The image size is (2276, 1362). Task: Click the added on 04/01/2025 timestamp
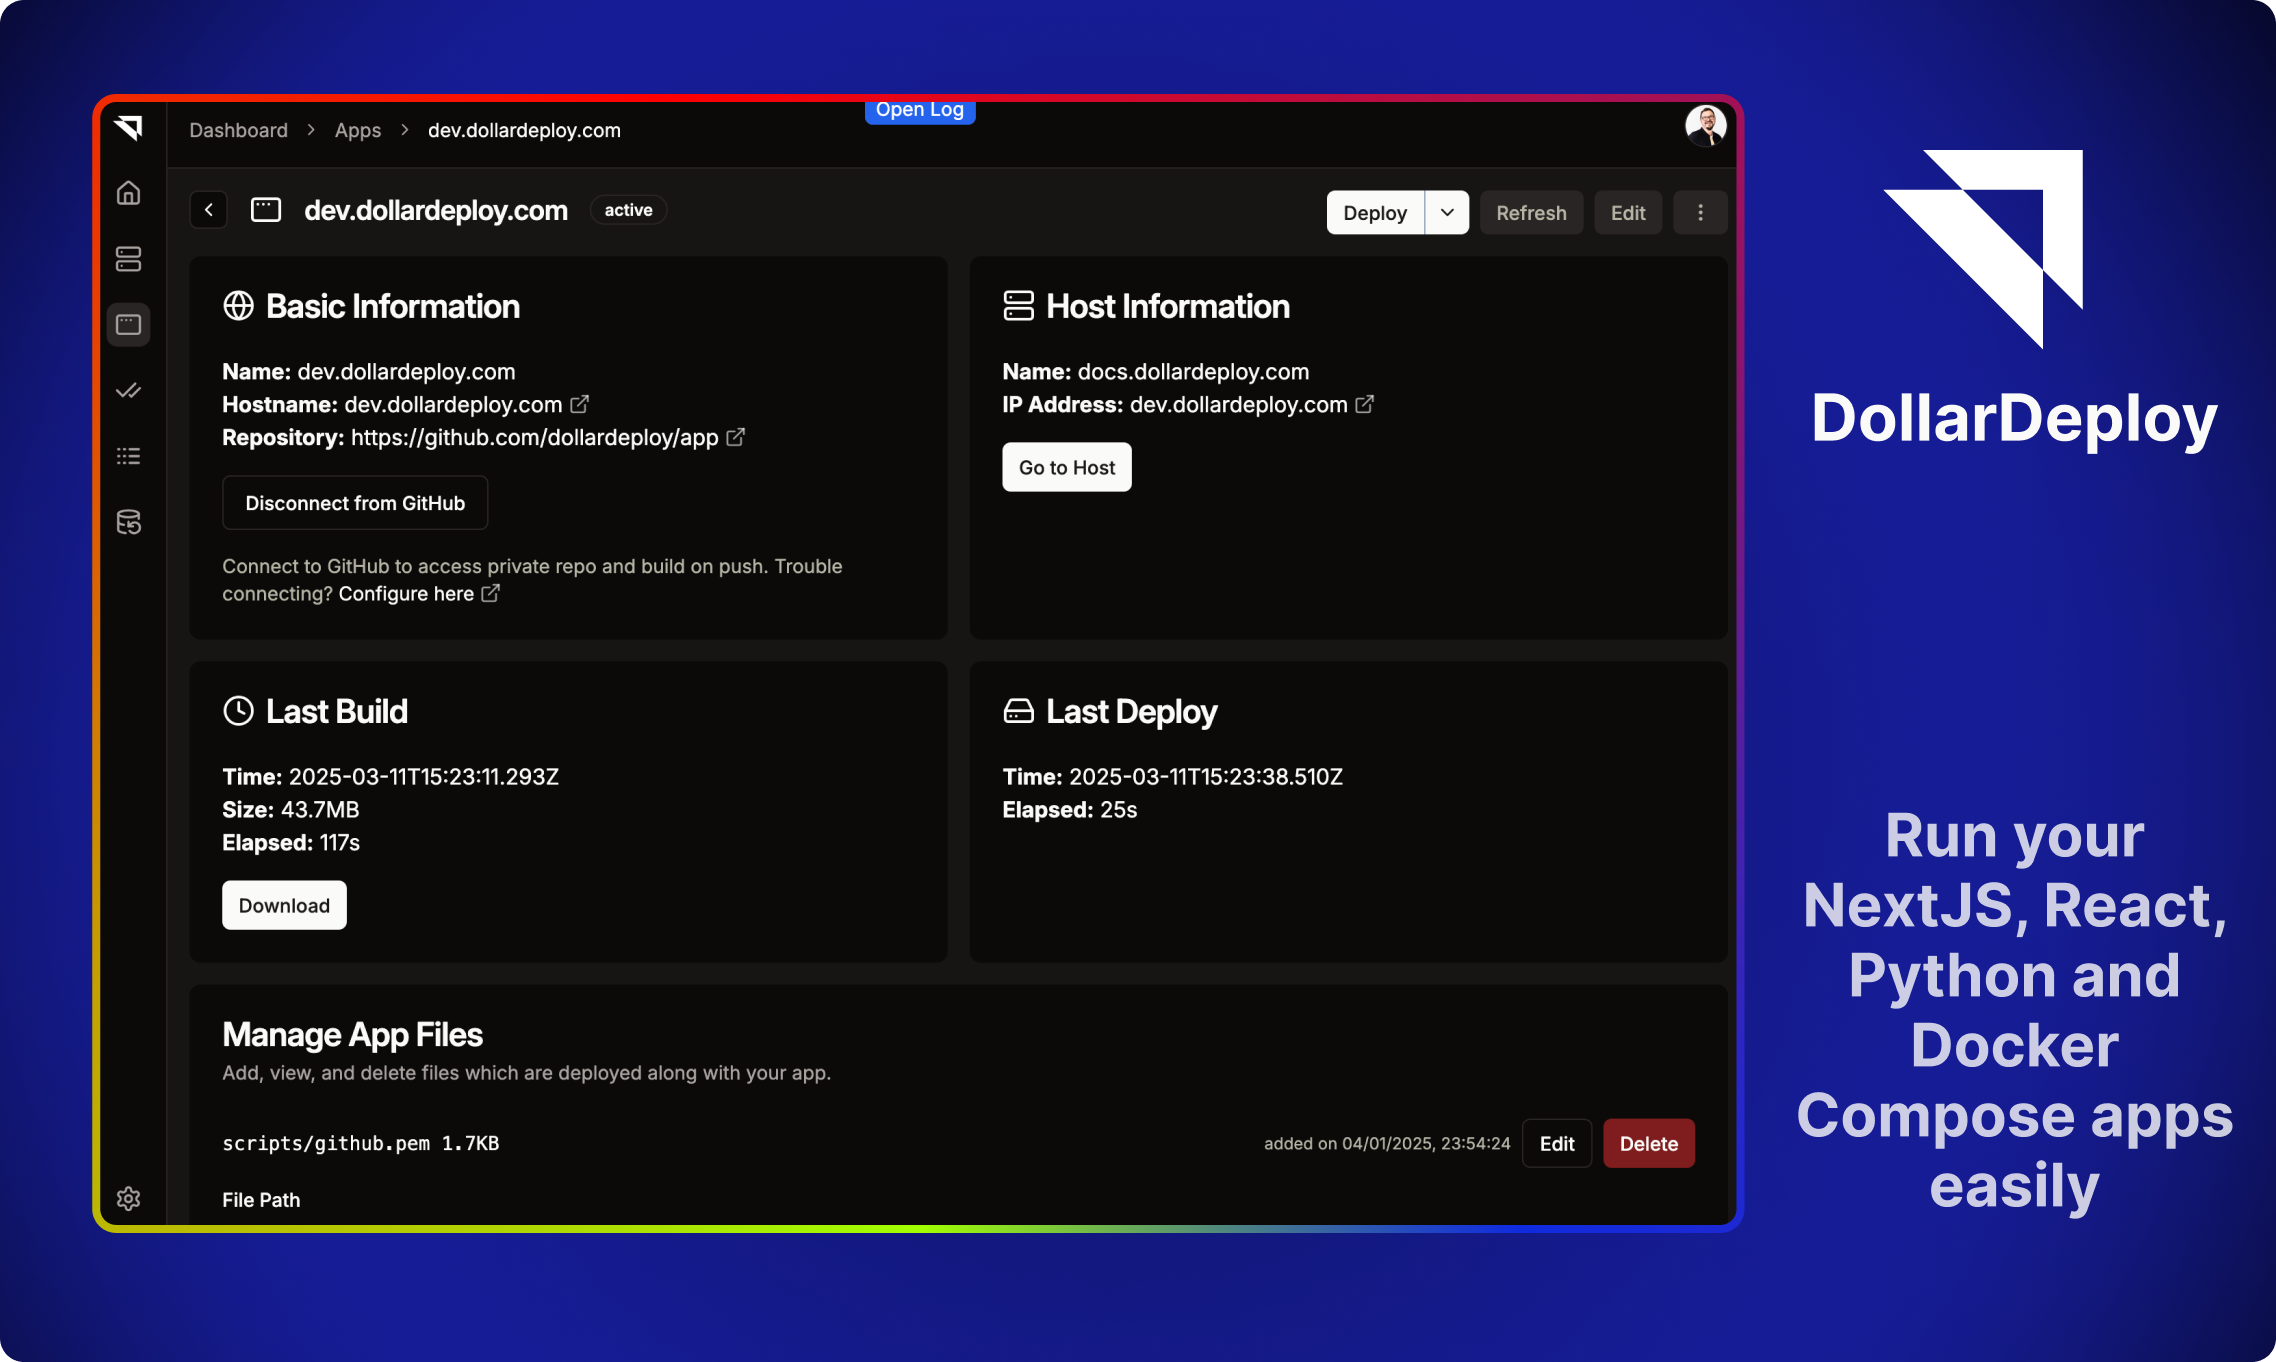(1387, 1143)
